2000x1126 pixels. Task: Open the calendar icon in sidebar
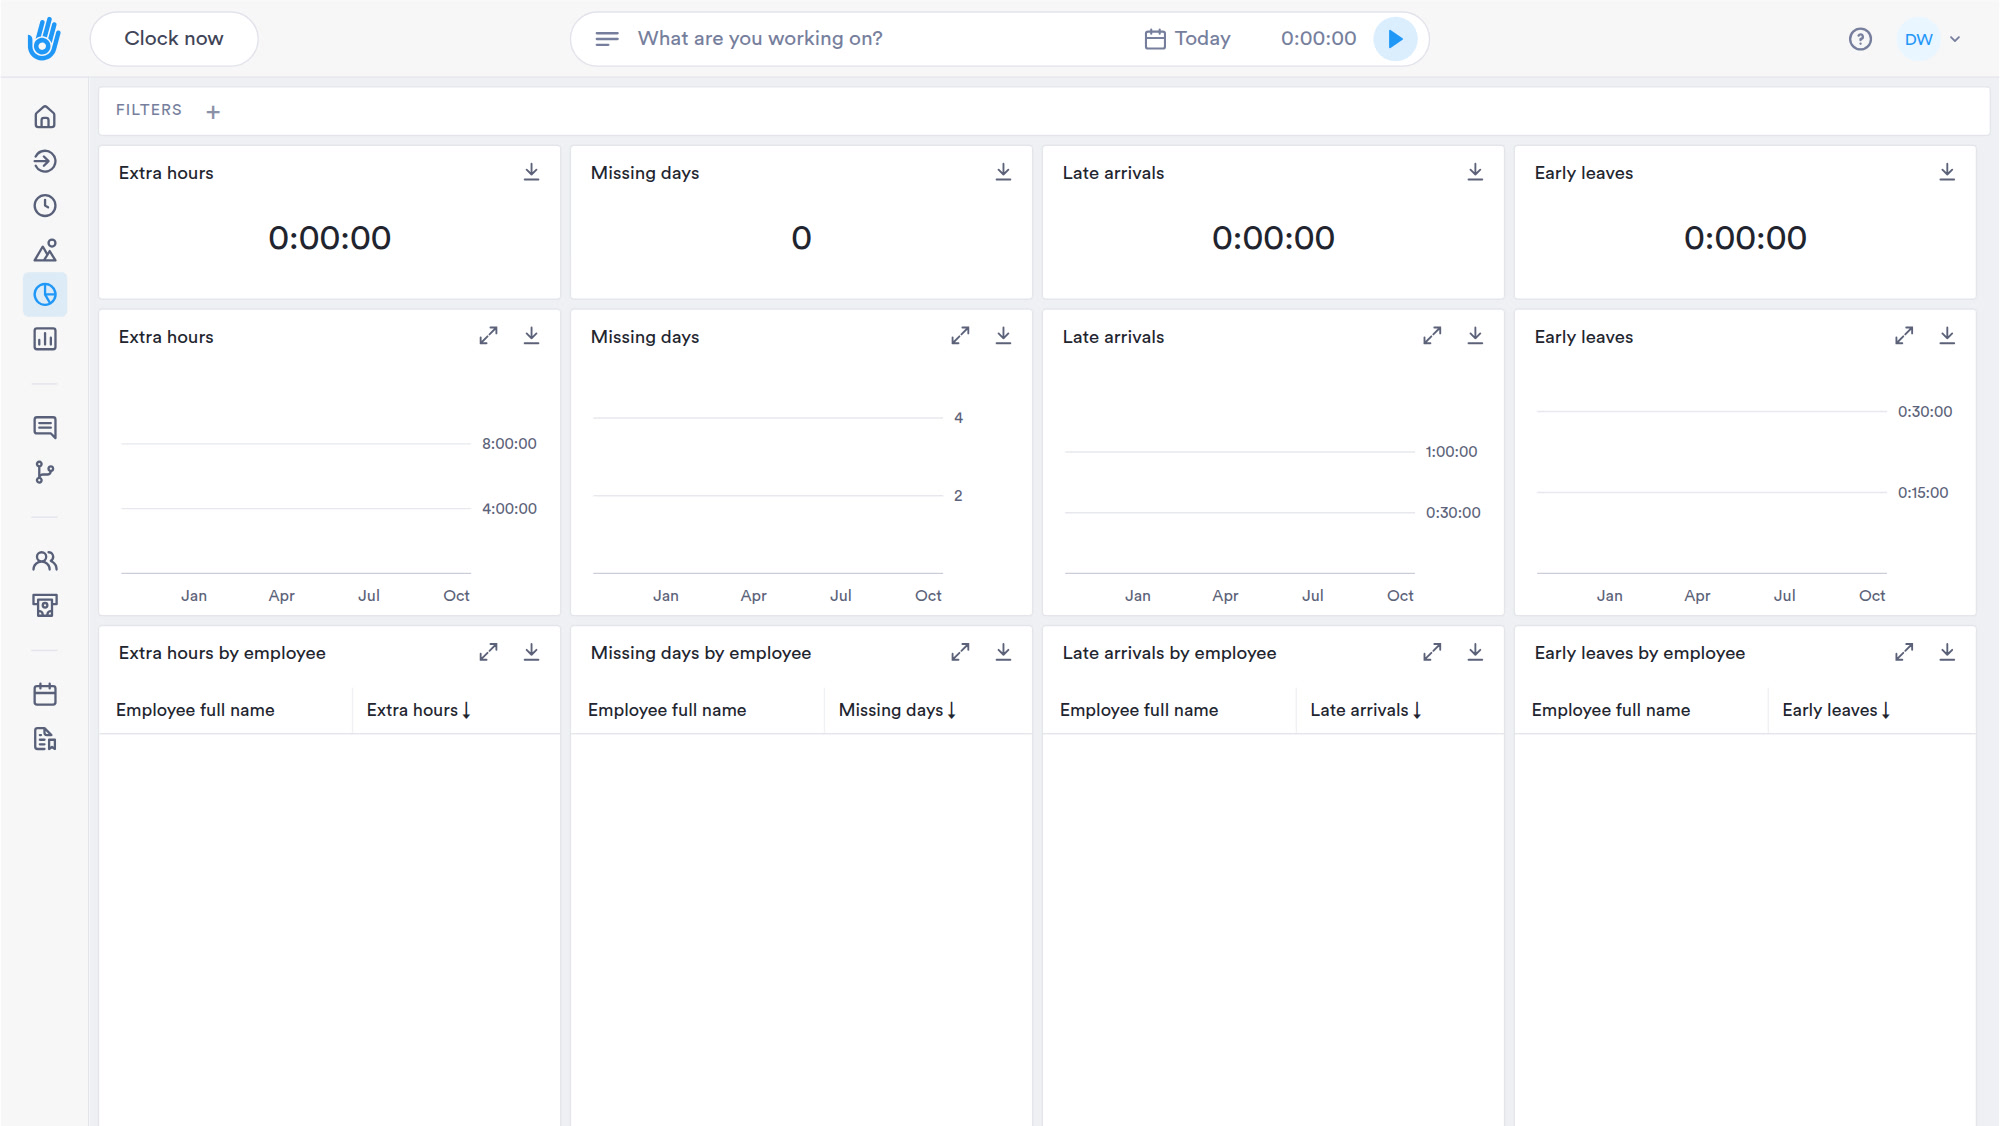[45, 694]
